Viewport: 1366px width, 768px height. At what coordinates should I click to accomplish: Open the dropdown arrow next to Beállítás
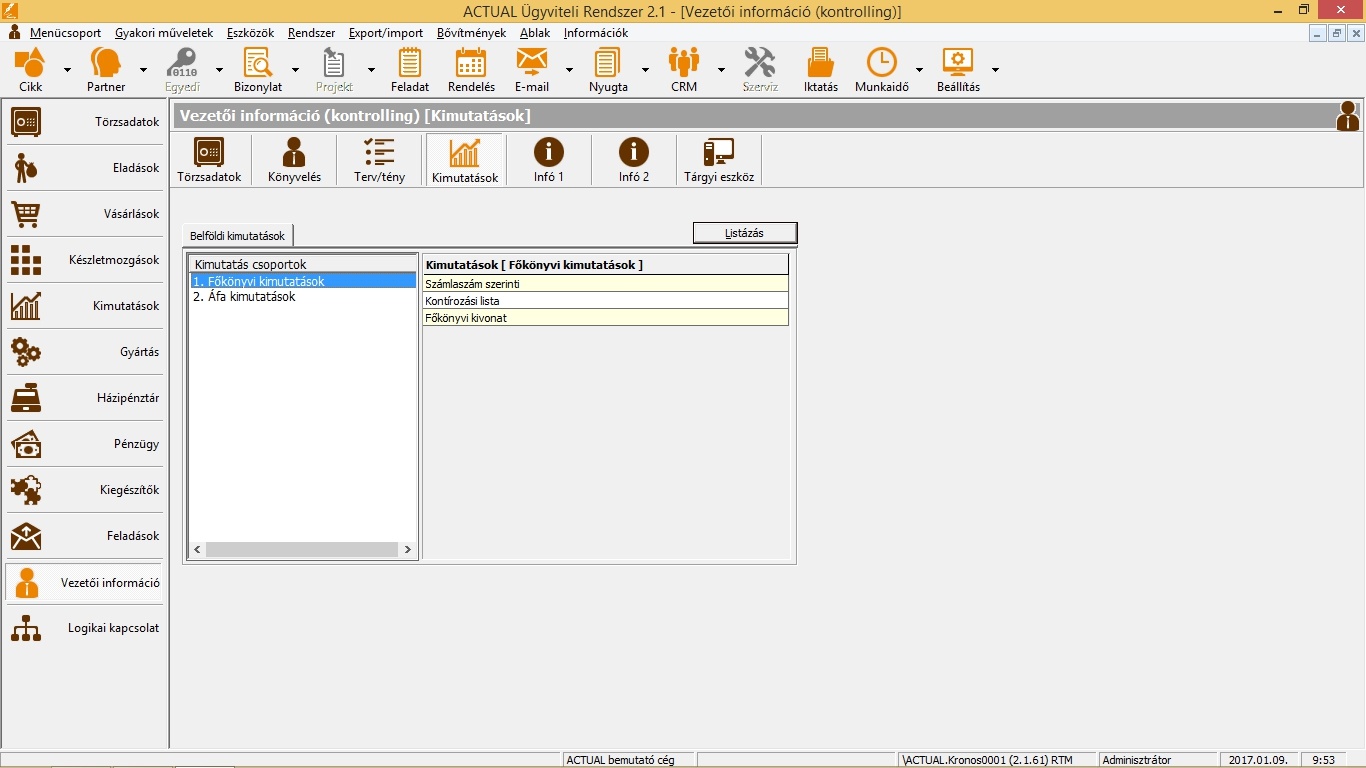click(995, 70)
